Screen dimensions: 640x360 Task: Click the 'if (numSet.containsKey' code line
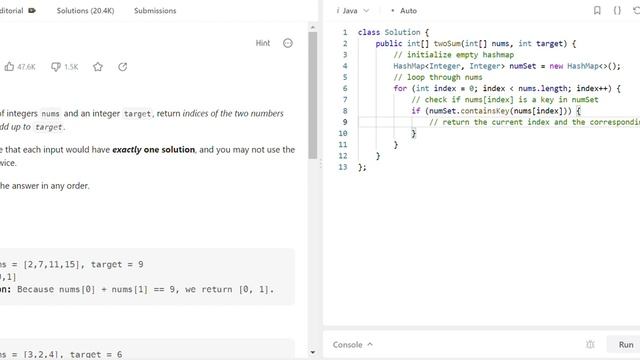[x=496, y=111]
